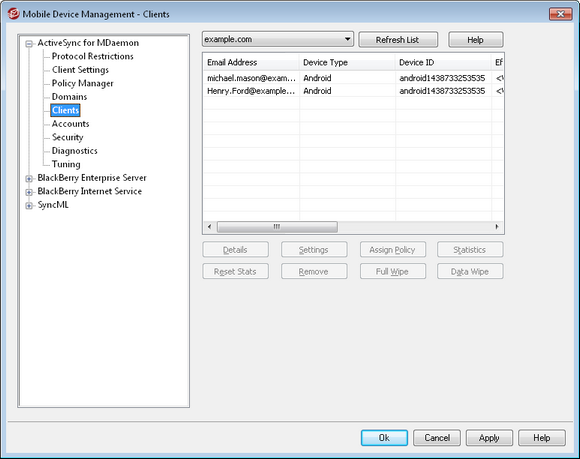The image size is (580, 459).
Task: Click the Data Wipe button
Action: click(x=470, y=271)
